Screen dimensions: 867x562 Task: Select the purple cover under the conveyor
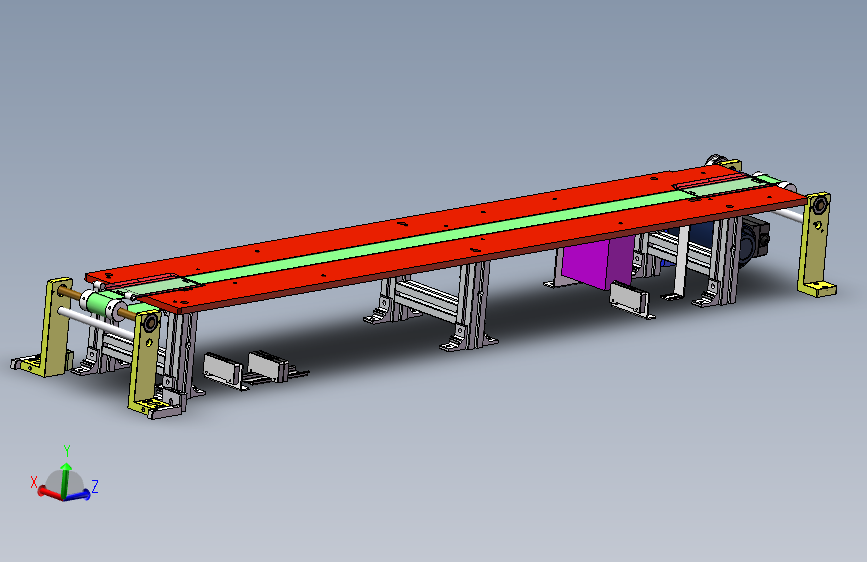597,263
